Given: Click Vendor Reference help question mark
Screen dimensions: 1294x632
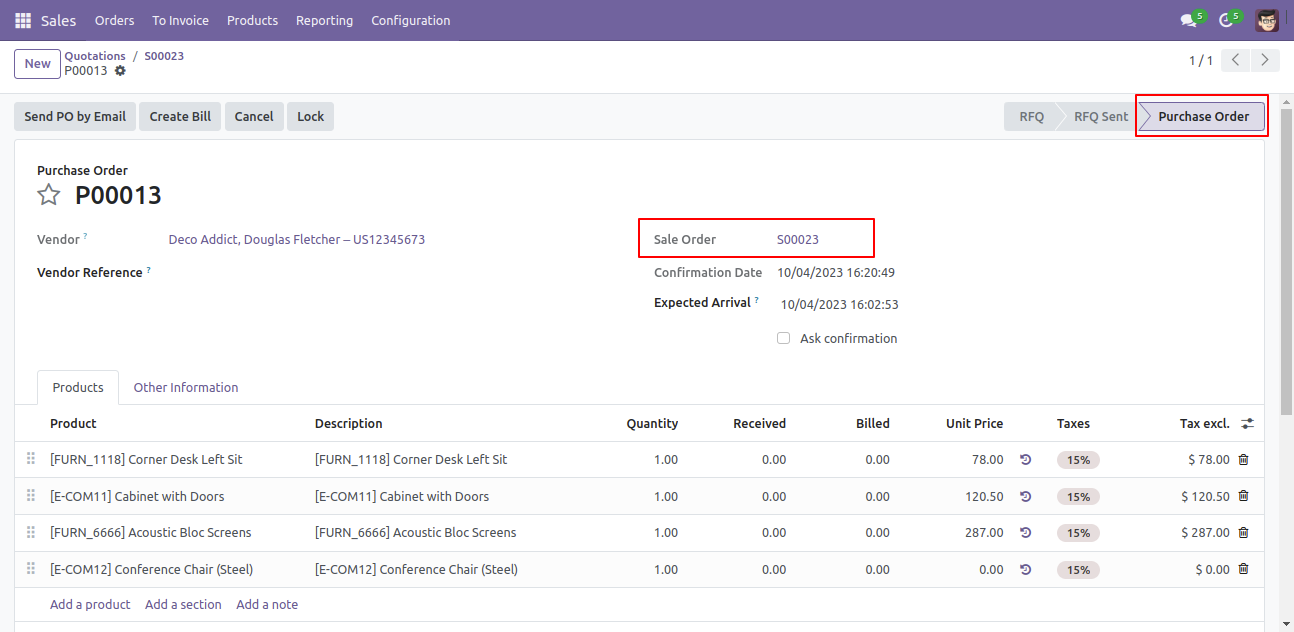Looking at the screenshot, I should tap(149, 270).
